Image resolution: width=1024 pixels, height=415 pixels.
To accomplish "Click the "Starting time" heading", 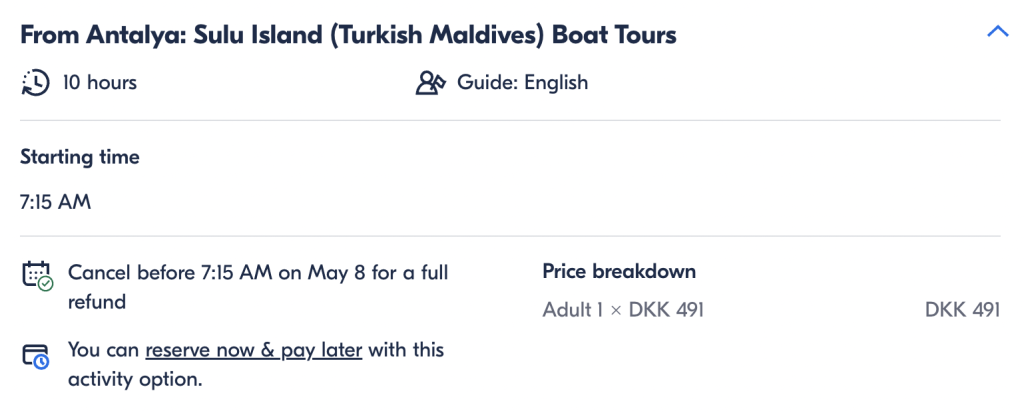I will [80, 158].
